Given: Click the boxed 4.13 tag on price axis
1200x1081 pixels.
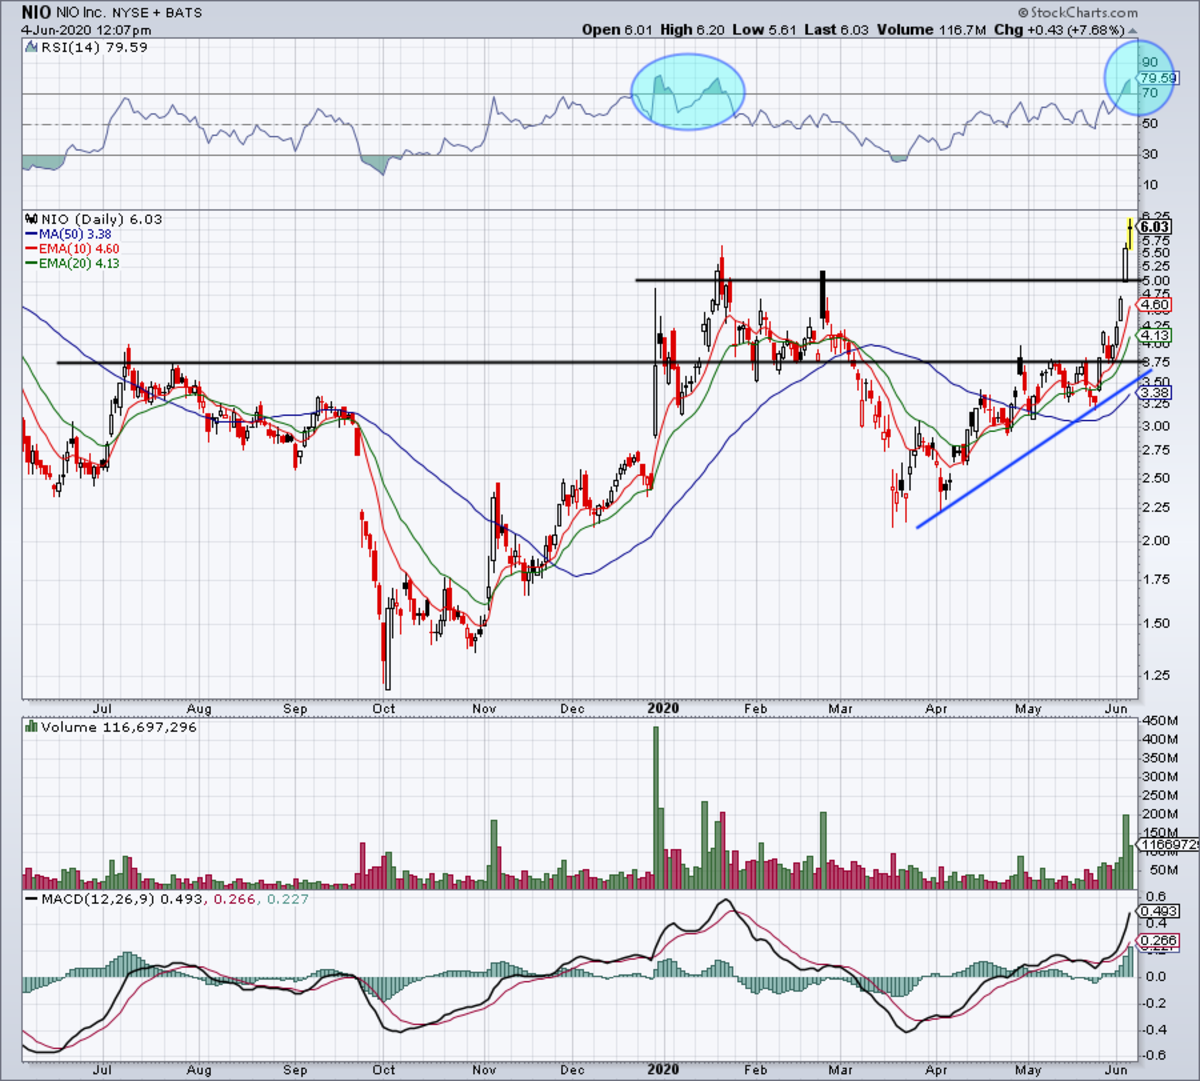Looking at the screenshot, I should coord(1155,336).
